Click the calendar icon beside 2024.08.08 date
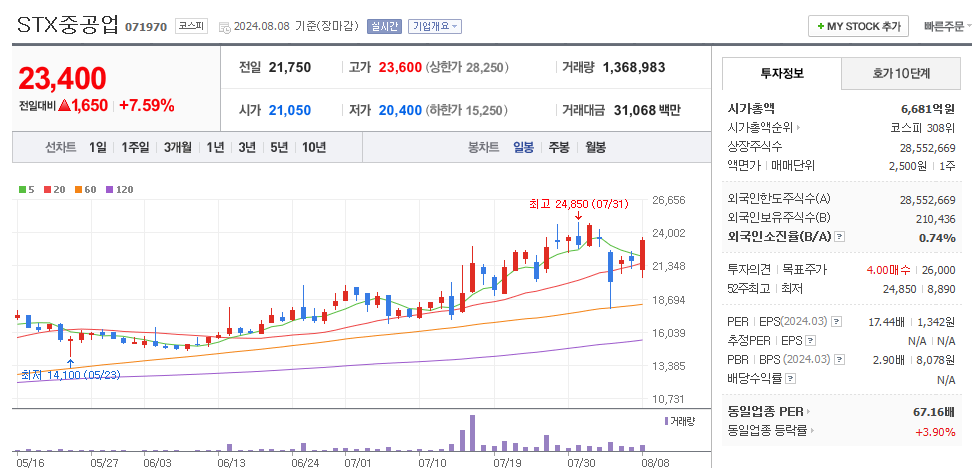The height and width of the screenshot is (468, 976). (x=224, y=27)
